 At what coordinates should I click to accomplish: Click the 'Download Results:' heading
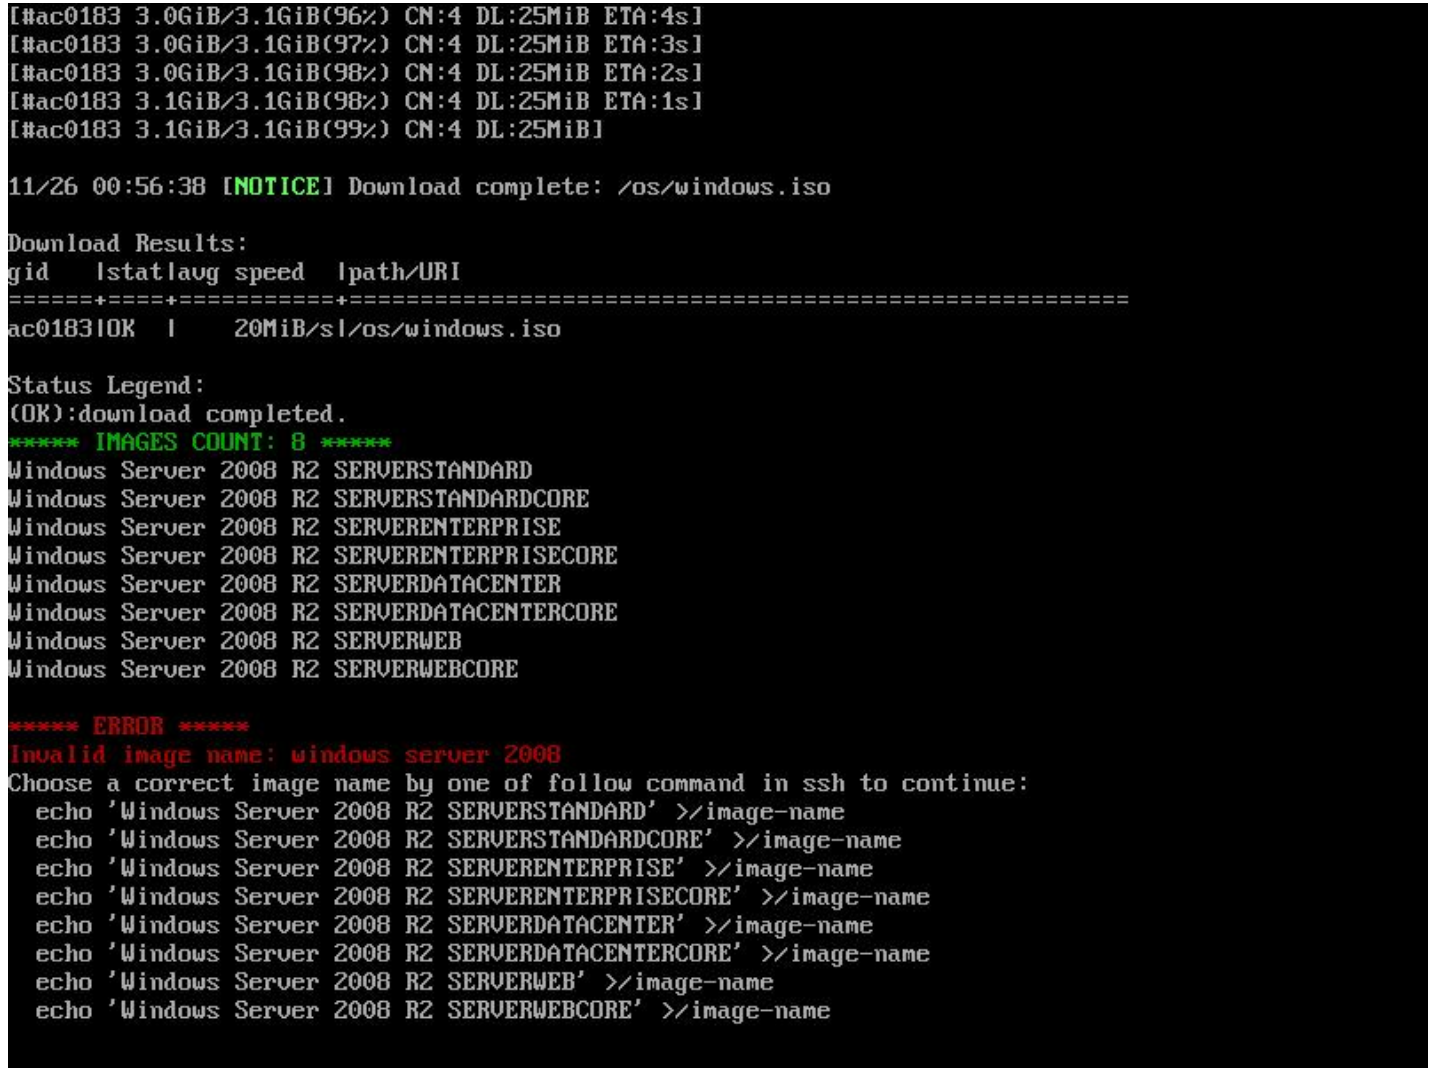(128, 244)
